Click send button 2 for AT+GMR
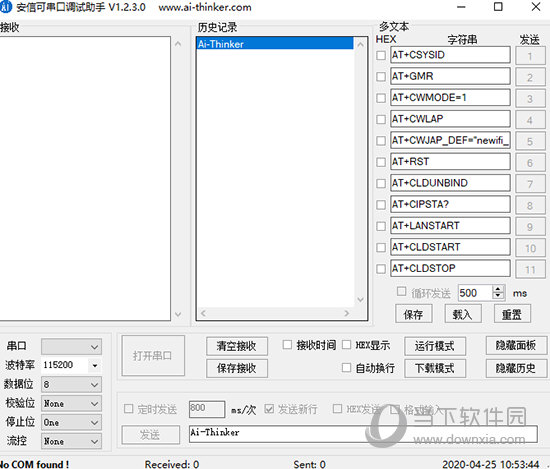Viewport: 550px width, 469px height. pyautogui.click(x=530, y=77)
